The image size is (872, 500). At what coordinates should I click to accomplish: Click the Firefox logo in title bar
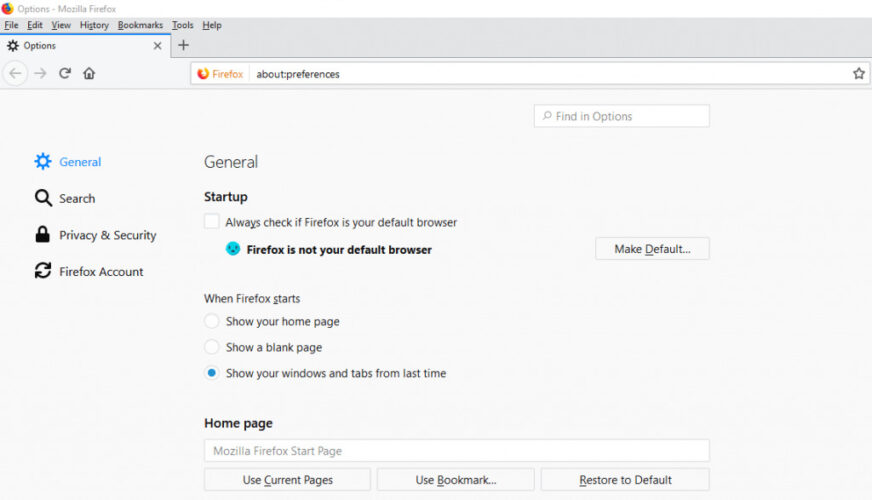coord(7,8)
